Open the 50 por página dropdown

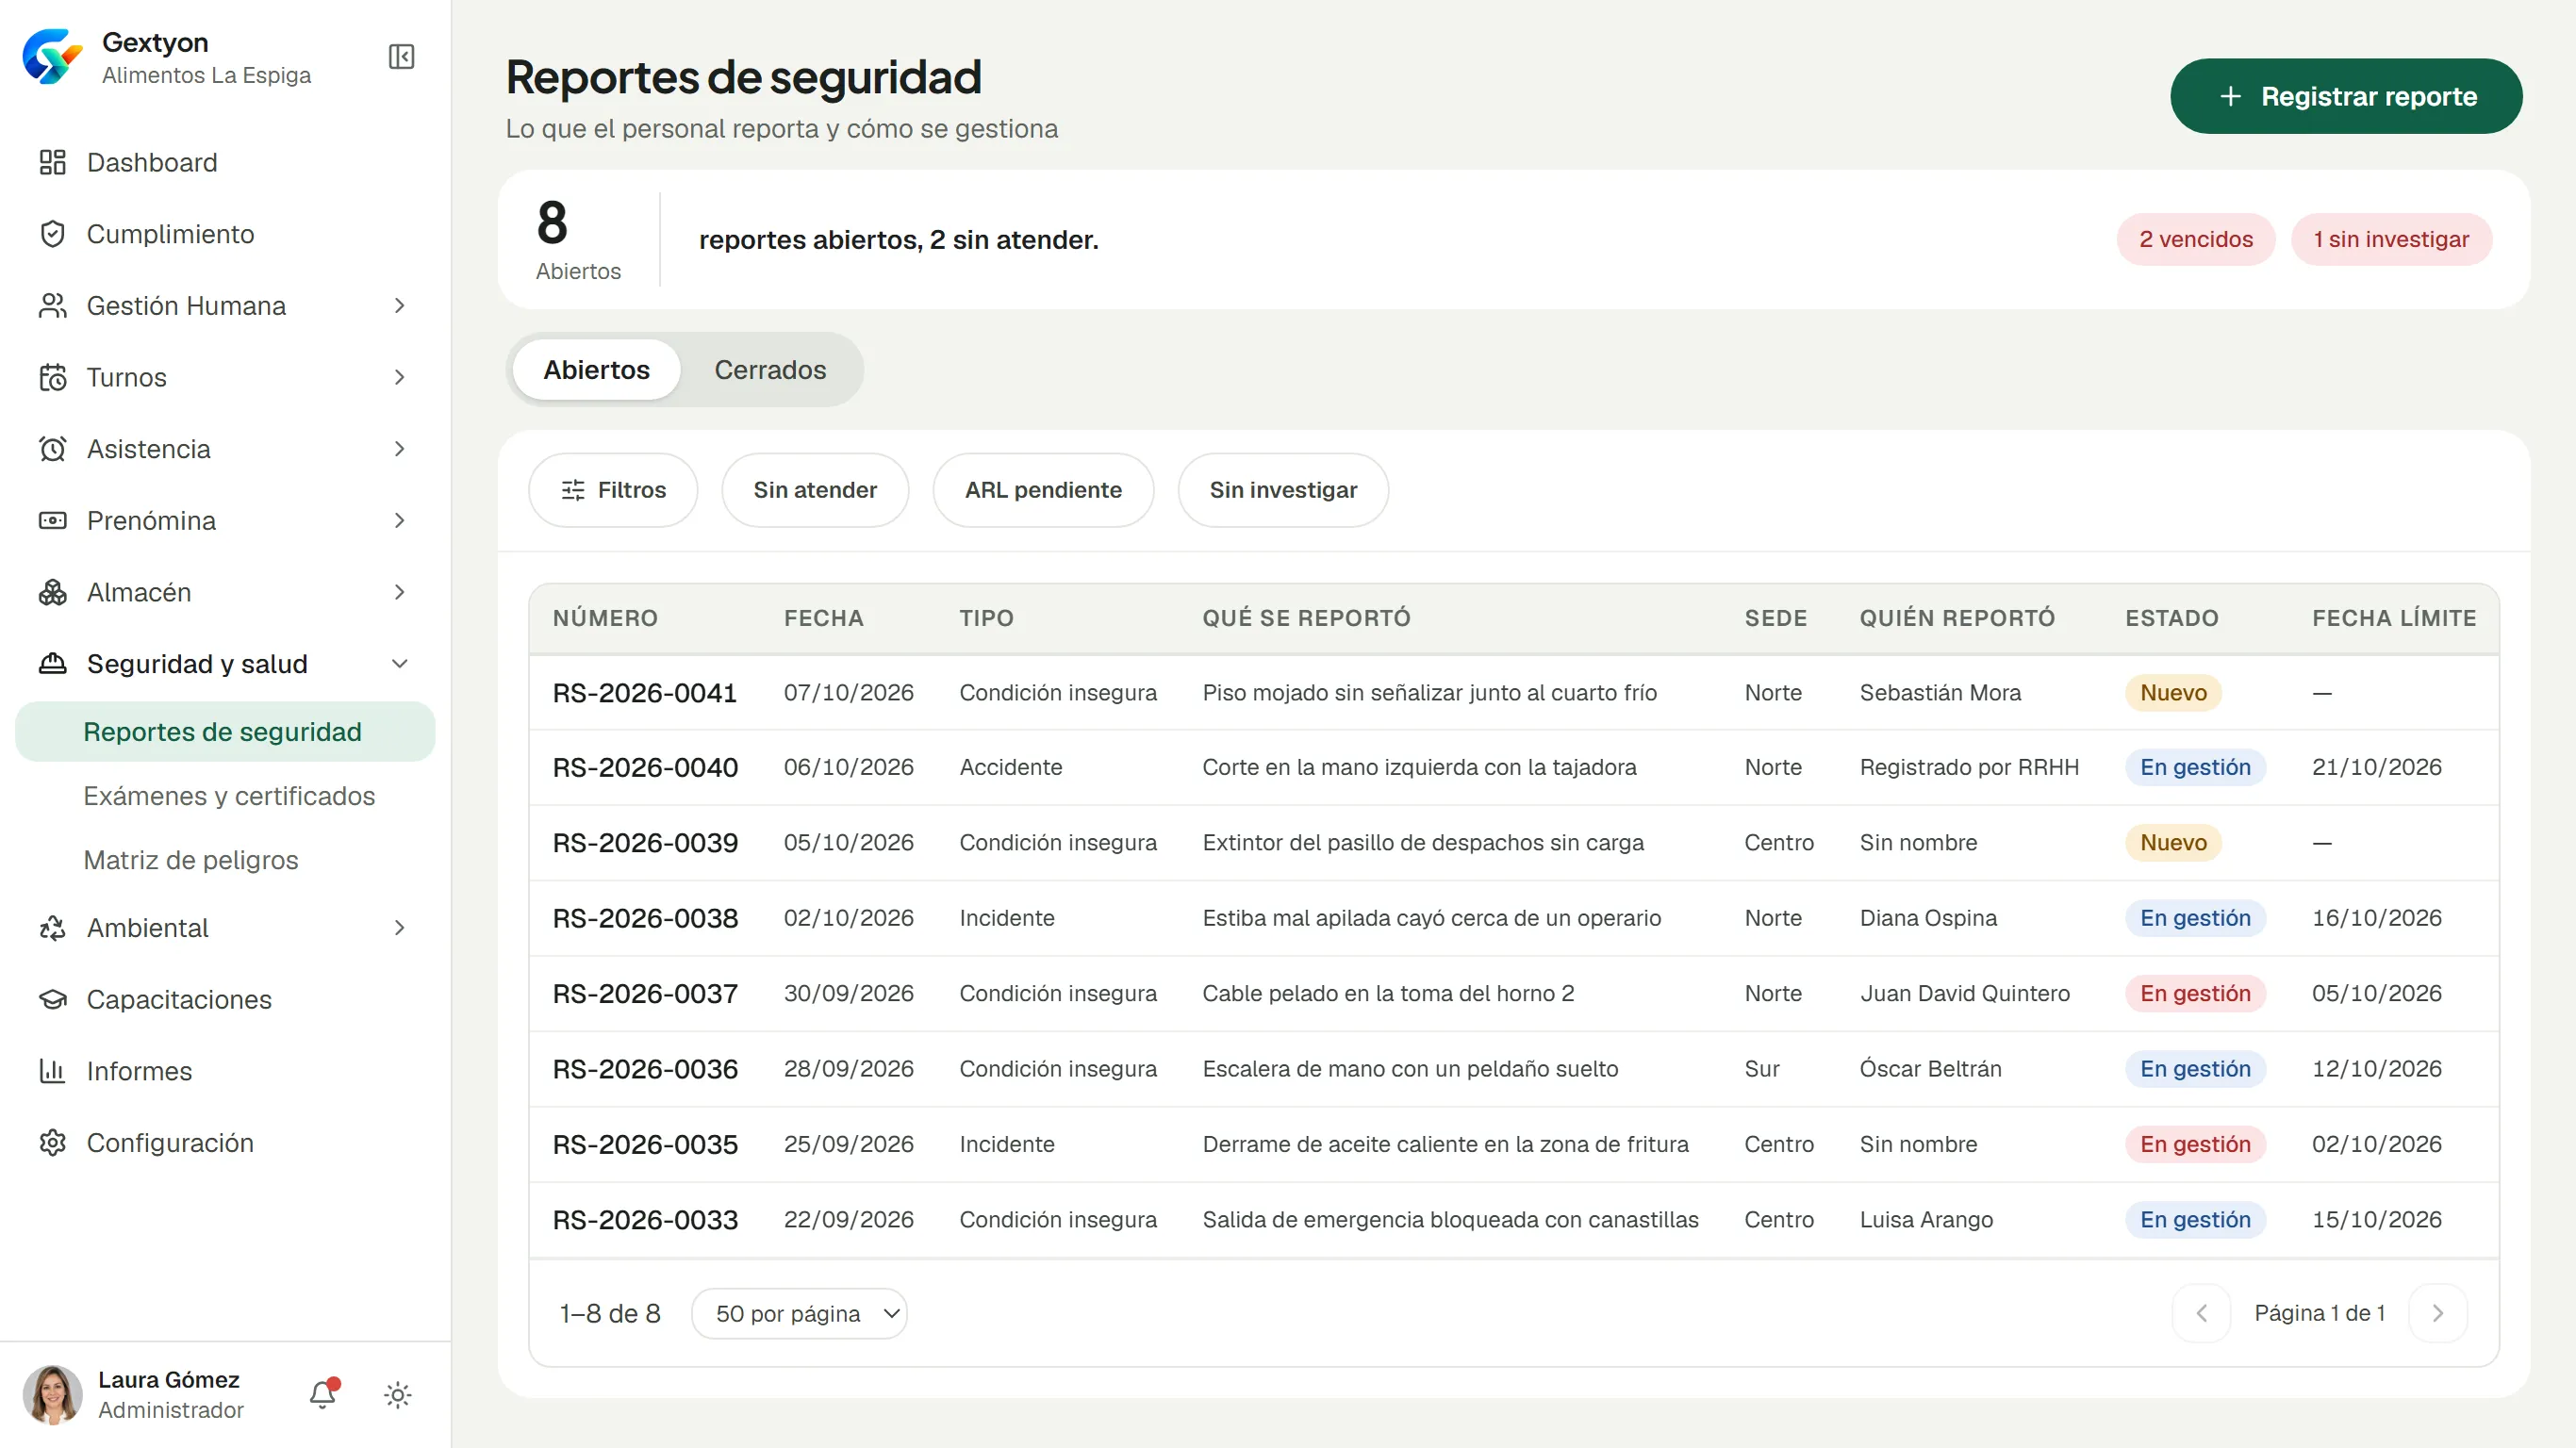pyautogui.click(x=799, y=1313)
